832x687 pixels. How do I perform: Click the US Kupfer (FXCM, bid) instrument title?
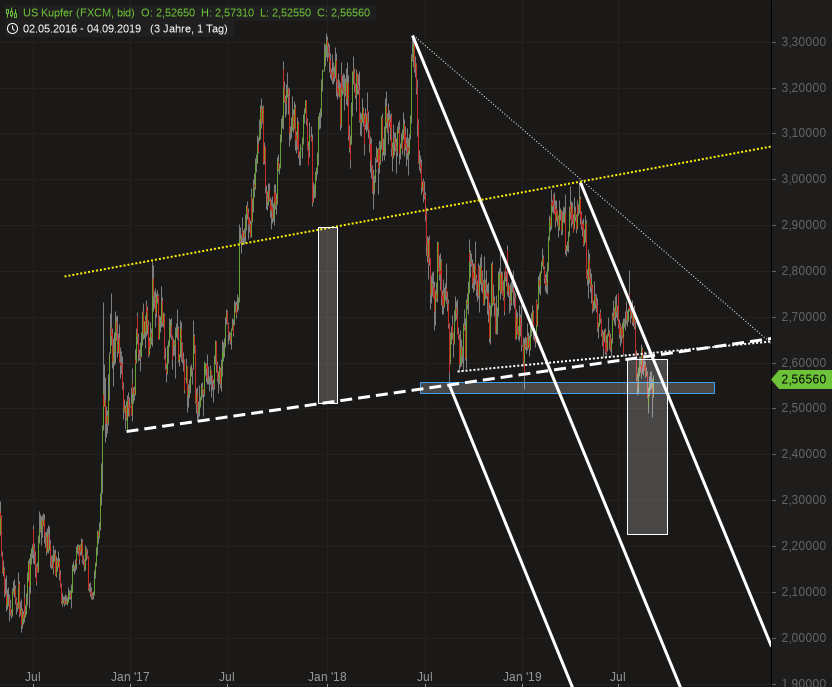[x=79, y=13]
